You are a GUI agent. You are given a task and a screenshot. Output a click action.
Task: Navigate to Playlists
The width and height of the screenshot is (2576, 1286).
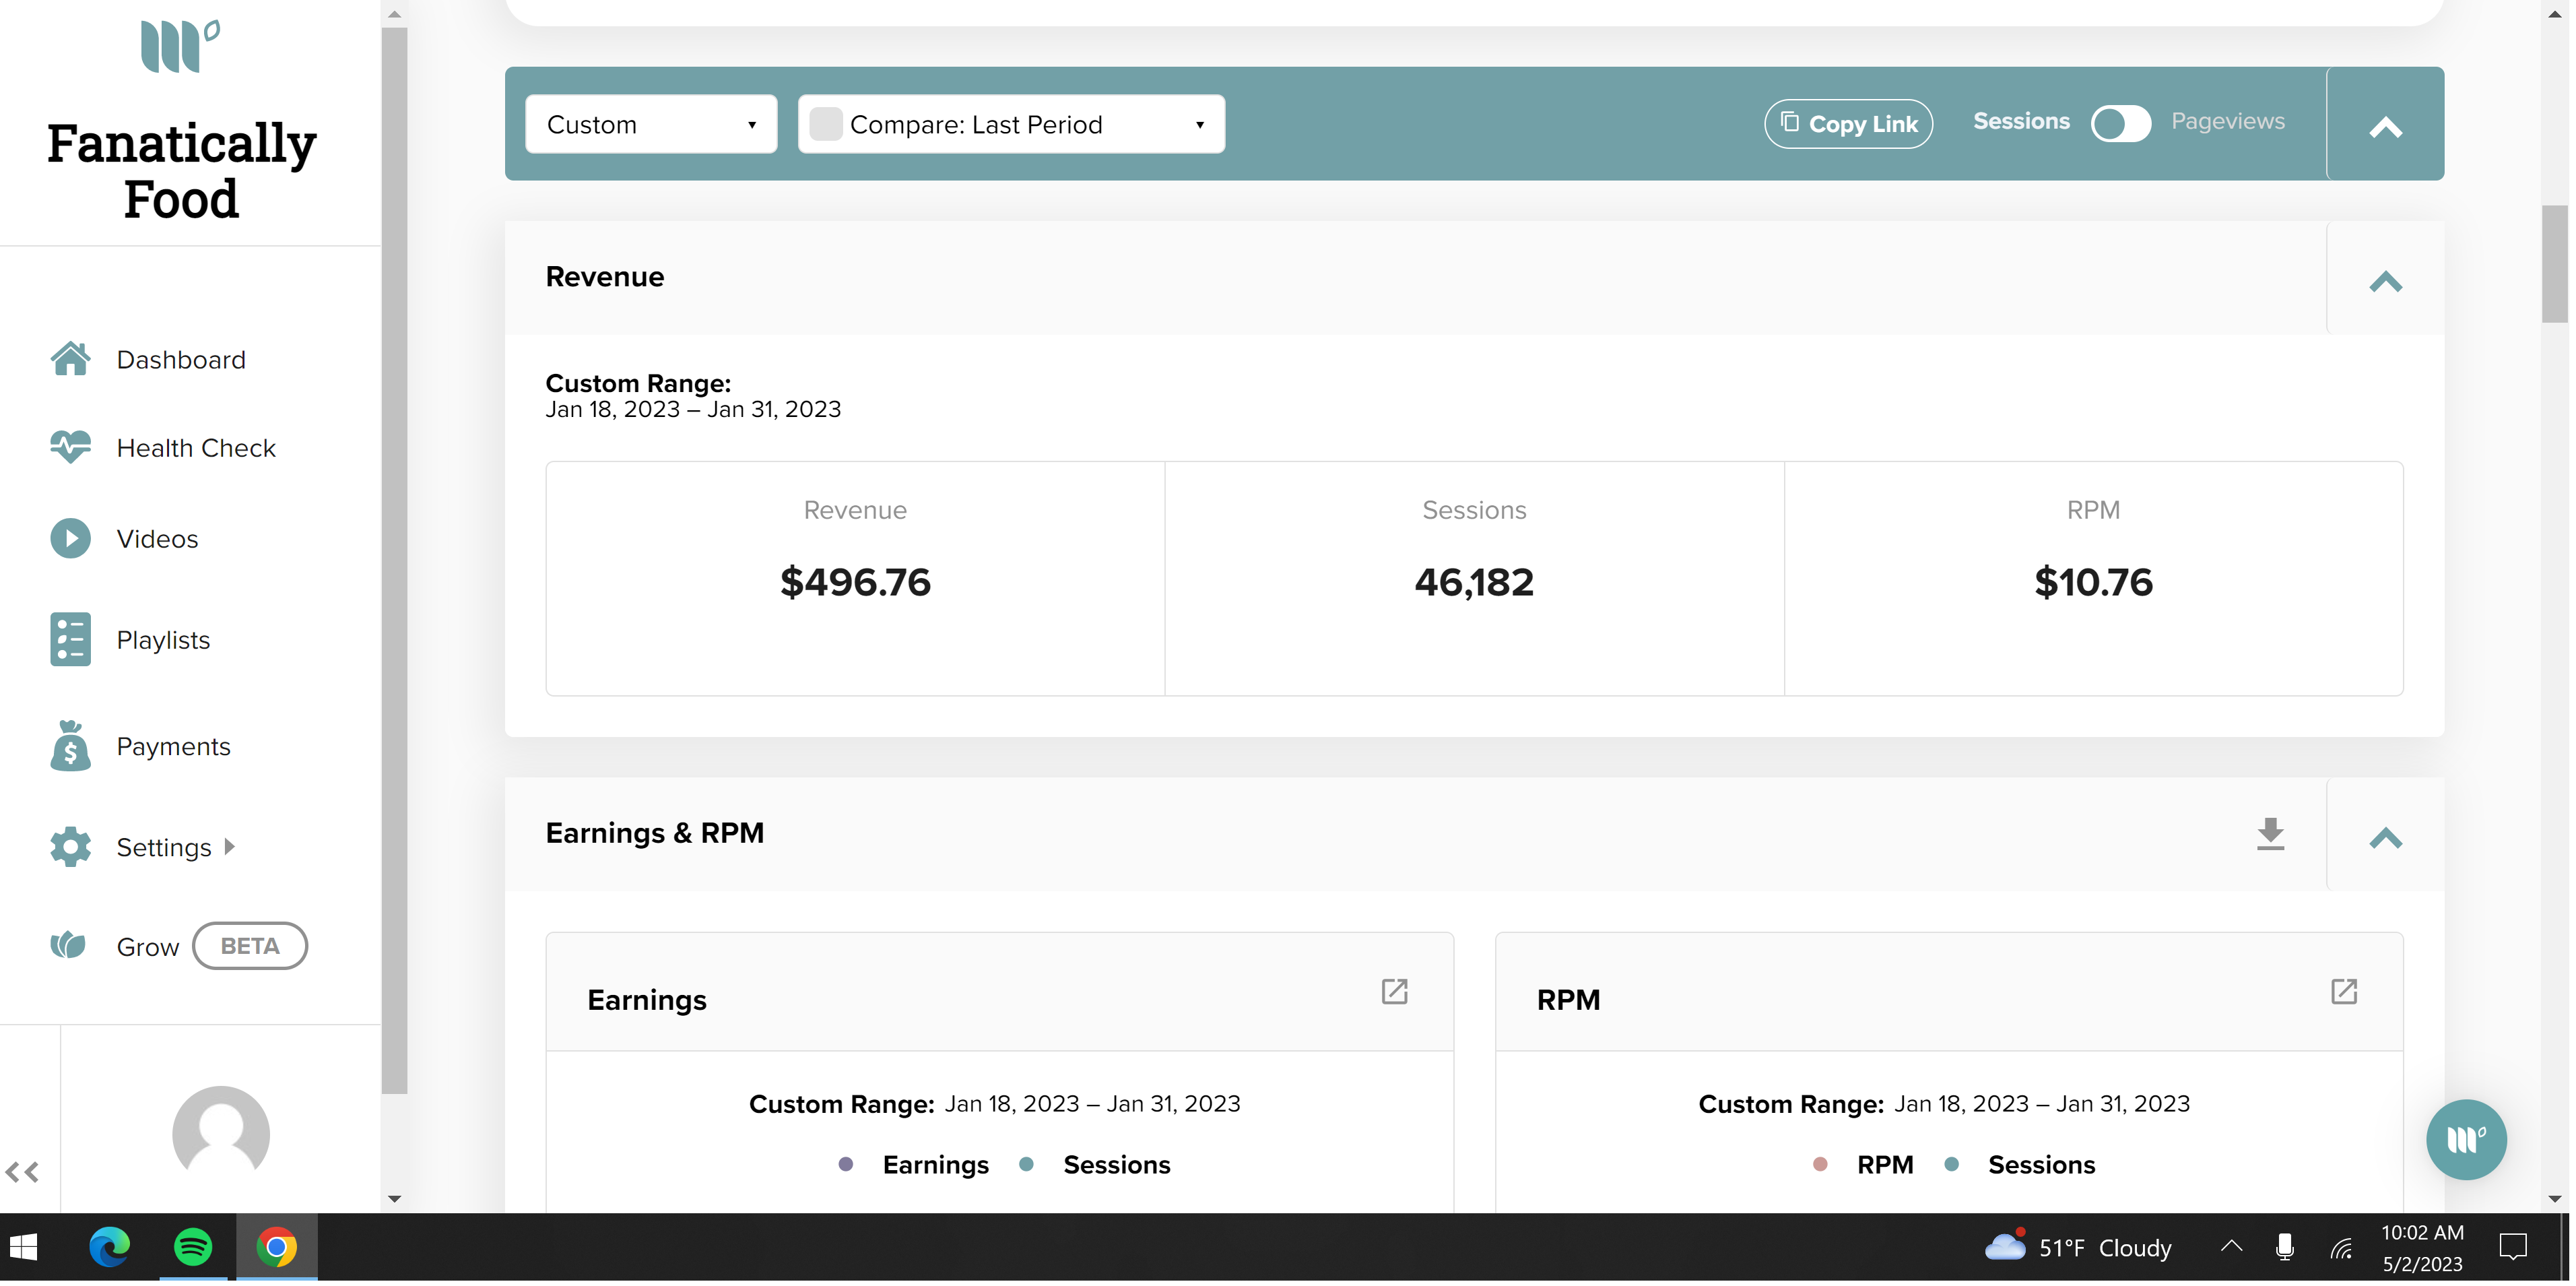(163, 640)
